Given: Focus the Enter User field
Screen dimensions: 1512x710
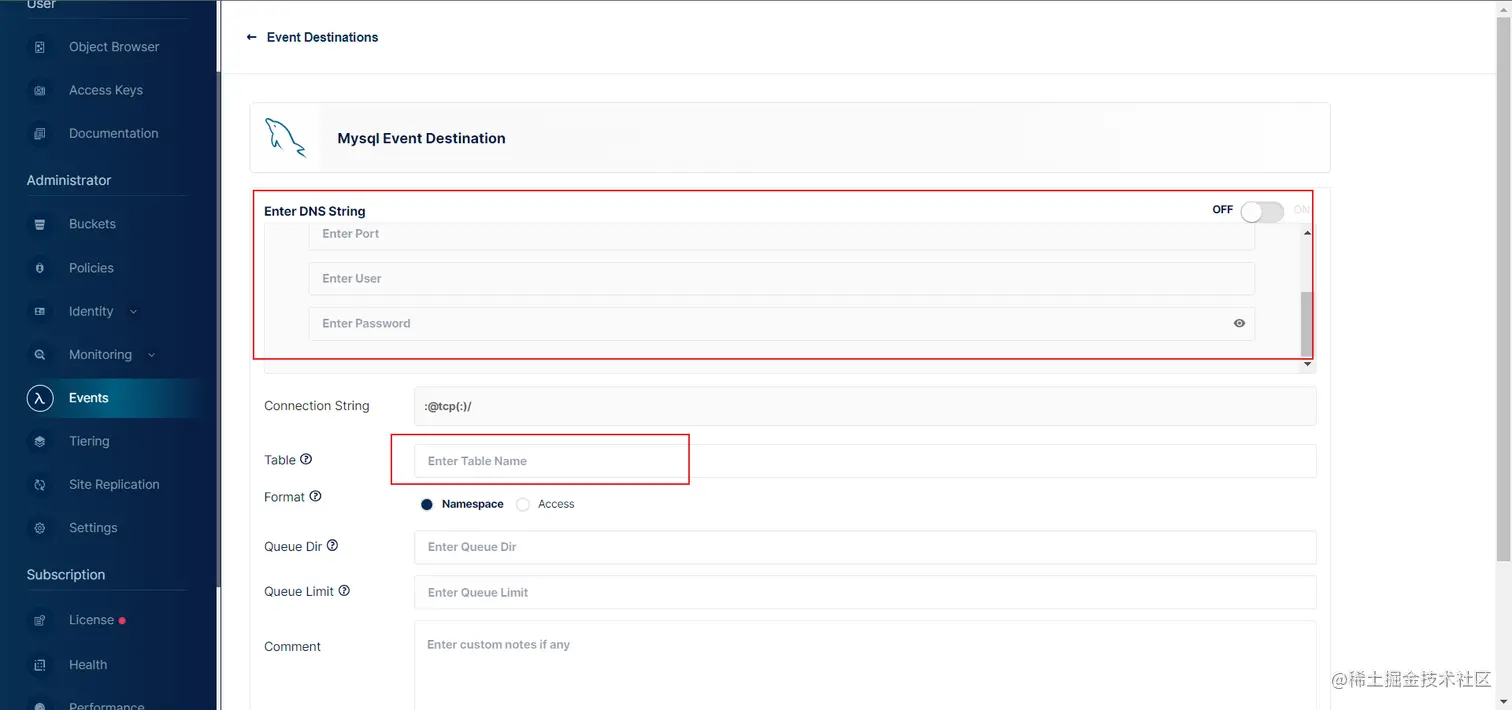Looking at the screenshot, I should coord(781,279).
